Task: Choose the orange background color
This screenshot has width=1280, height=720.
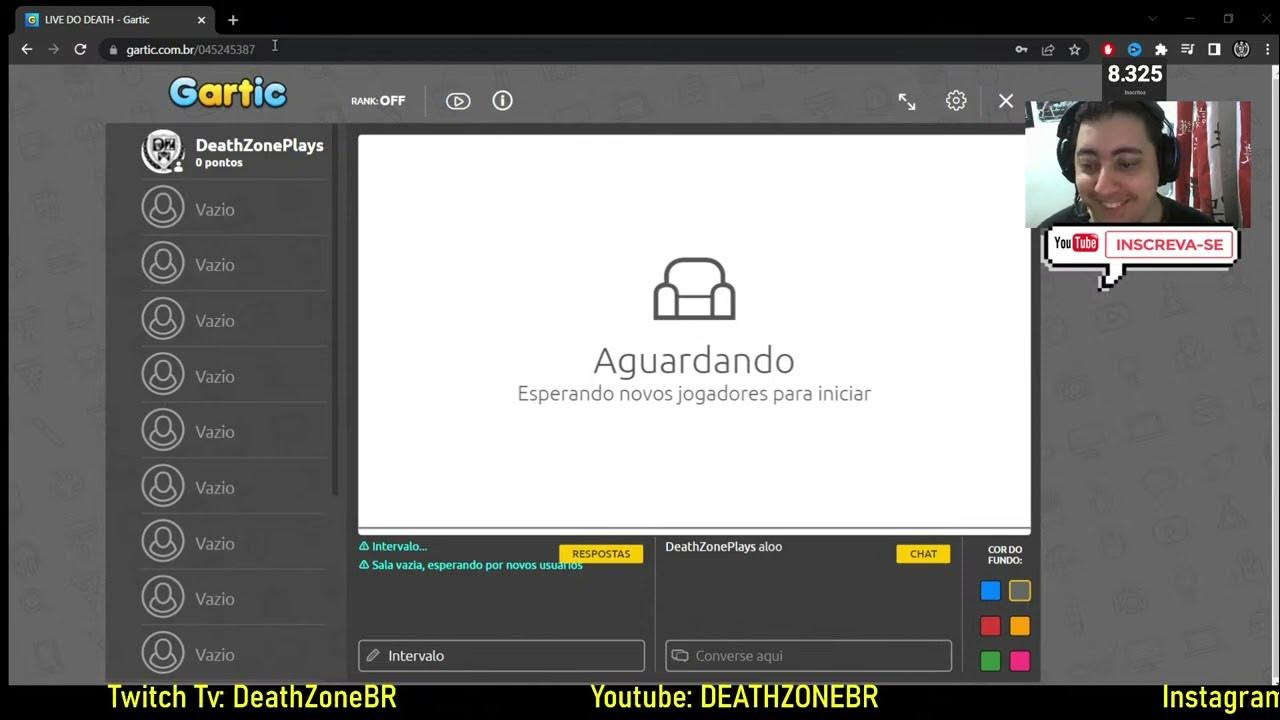Action: pos(1020,626)
